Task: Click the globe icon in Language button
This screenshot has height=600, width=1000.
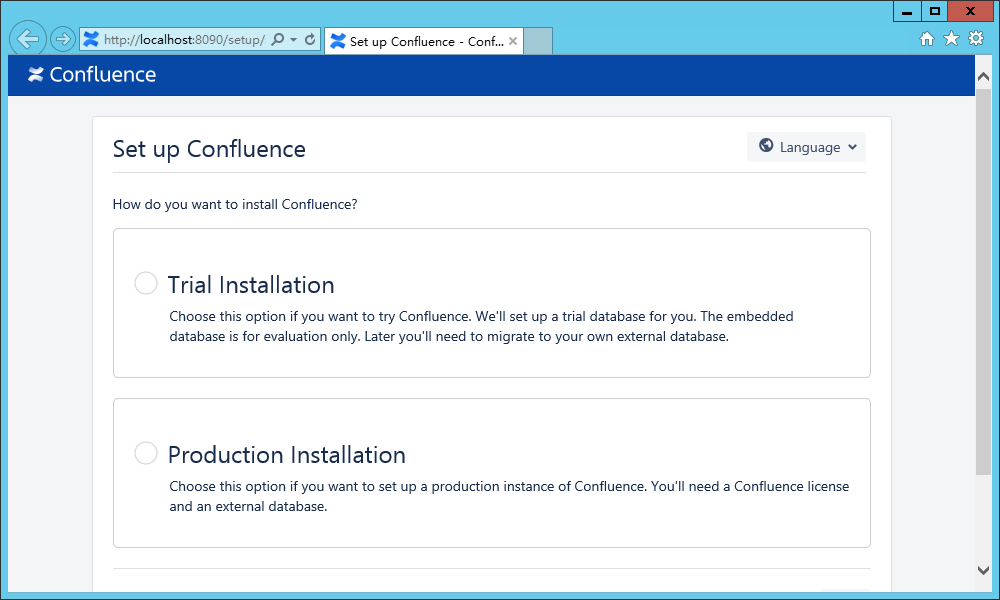Action: (x=767, y=146)
